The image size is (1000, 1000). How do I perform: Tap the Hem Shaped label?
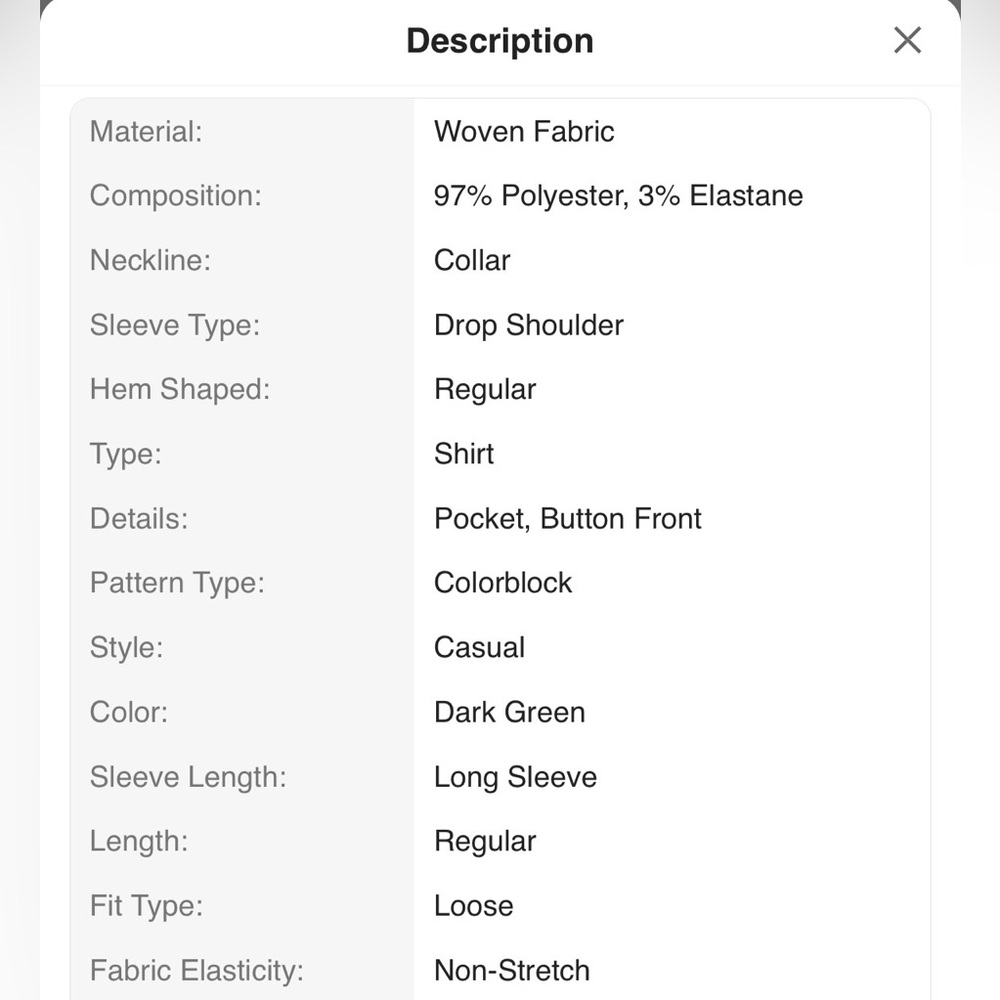180,390
